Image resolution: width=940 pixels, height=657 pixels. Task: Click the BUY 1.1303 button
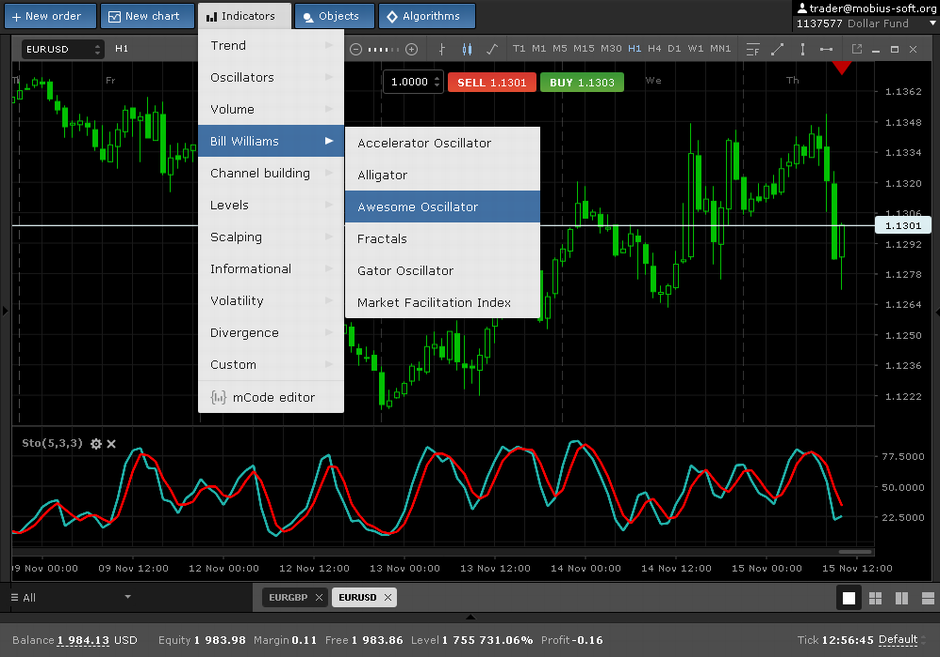(582, 83)
